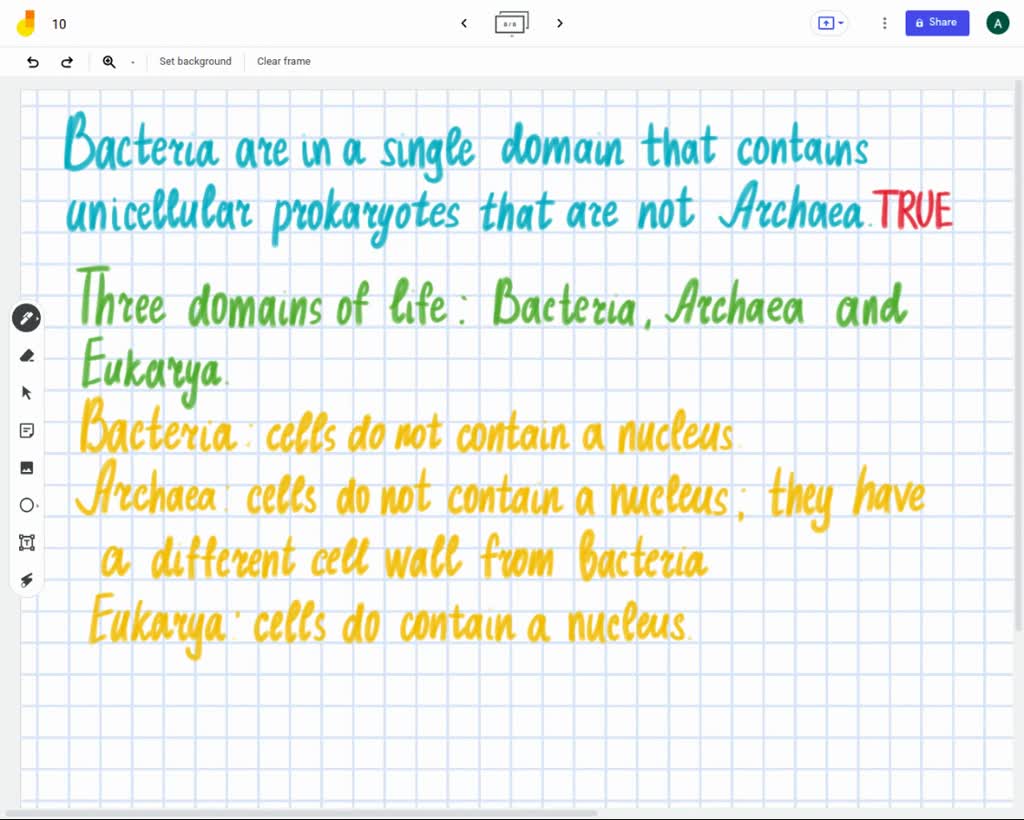Viewport: 1024px width, 820px height.
Task: Open the zoom level dropdown
Action: click(133, 62)
